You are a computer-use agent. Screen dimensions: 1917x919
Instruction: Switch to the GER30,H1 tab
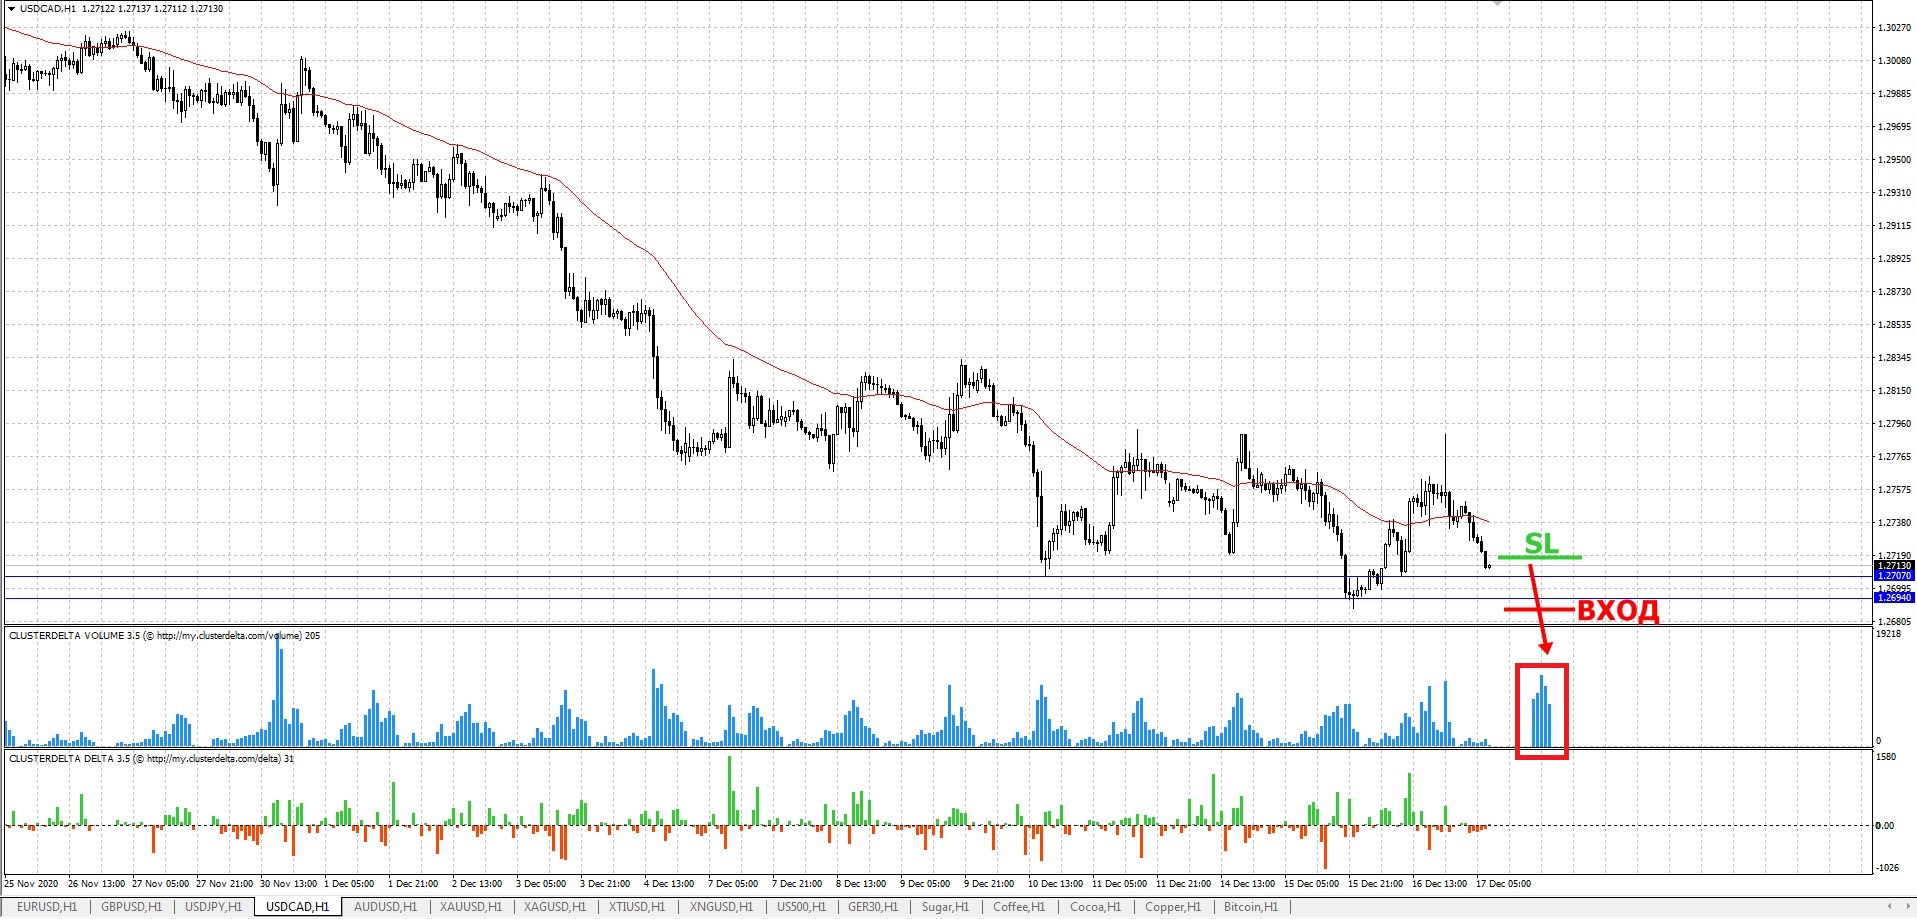point(873,907)
